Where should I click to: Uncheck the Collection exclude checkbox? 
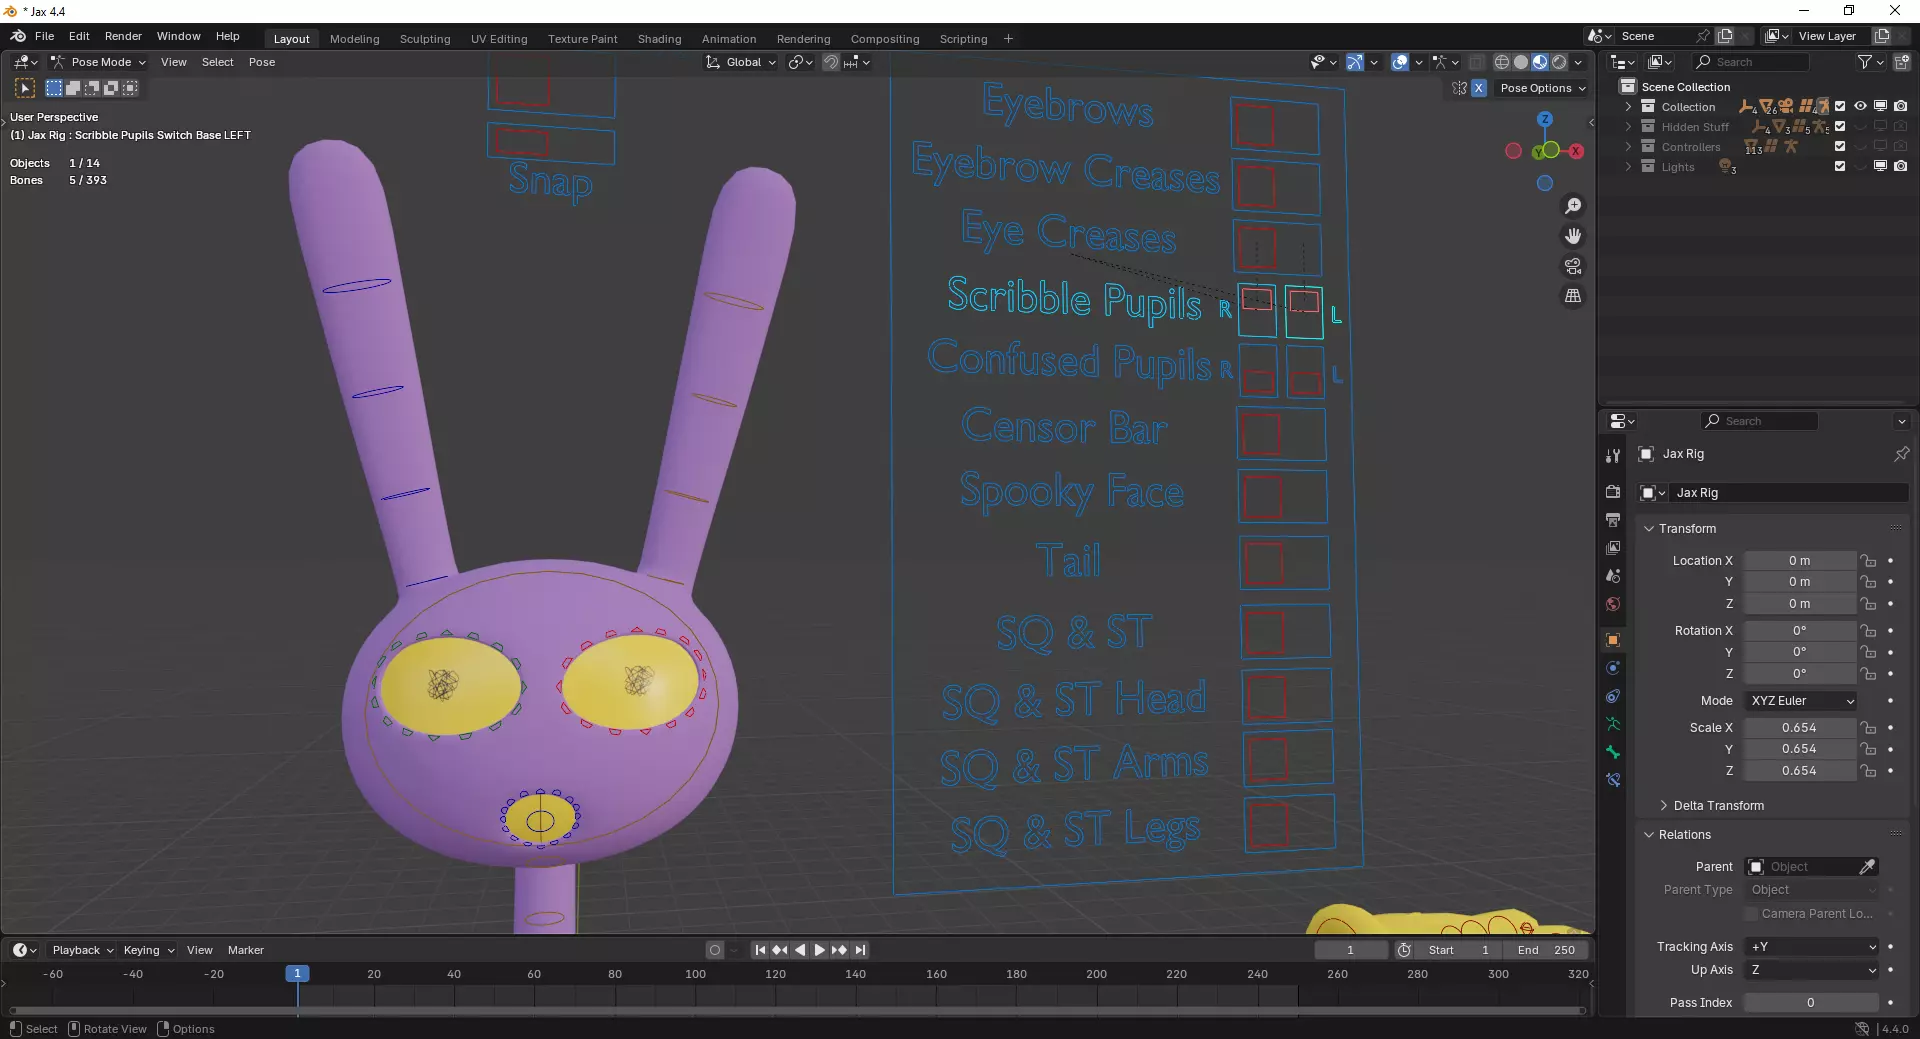pos(1840,107)
